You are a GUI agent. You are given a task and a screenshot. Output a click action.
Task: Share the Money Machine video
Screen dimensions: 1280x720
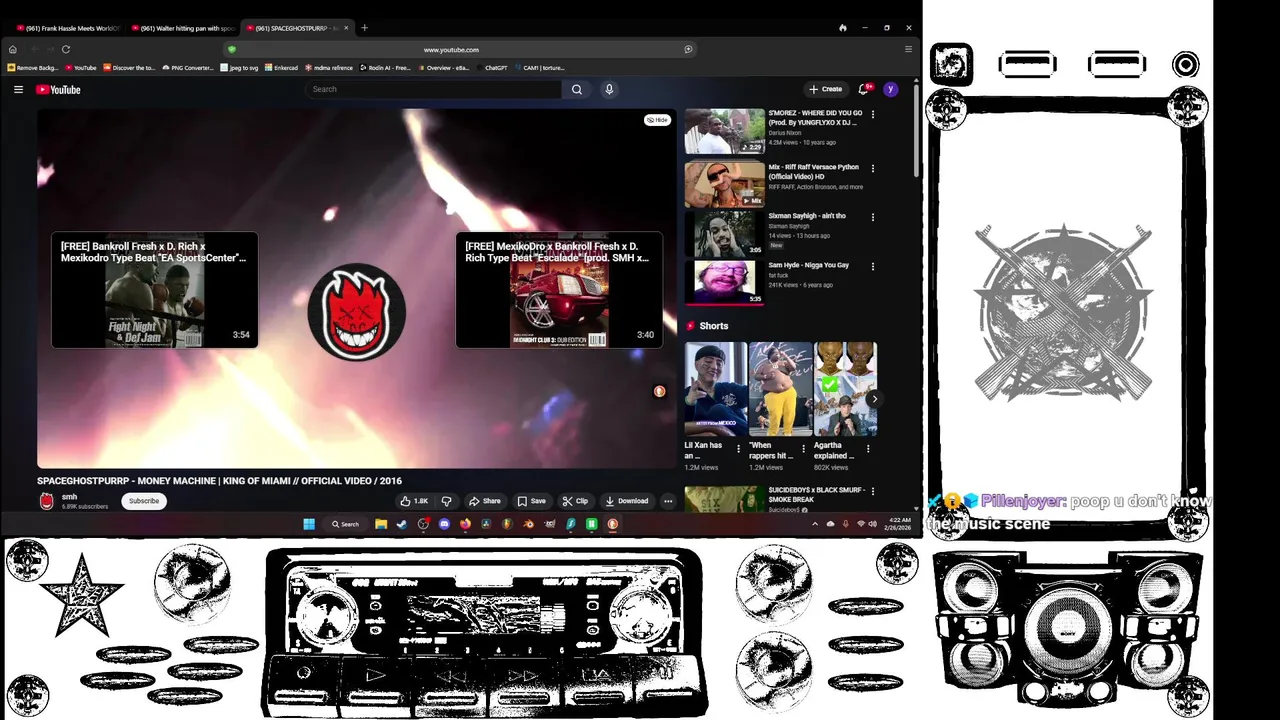485,501
